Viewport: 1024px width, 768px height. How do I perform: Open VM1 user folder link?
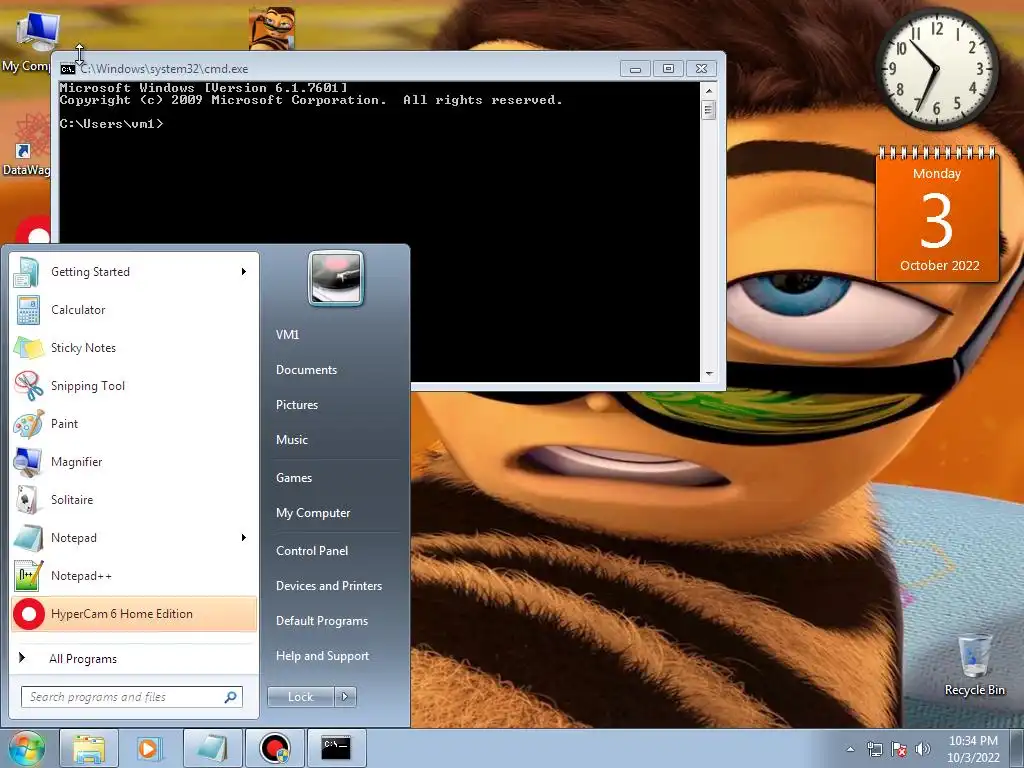[287, 334]
